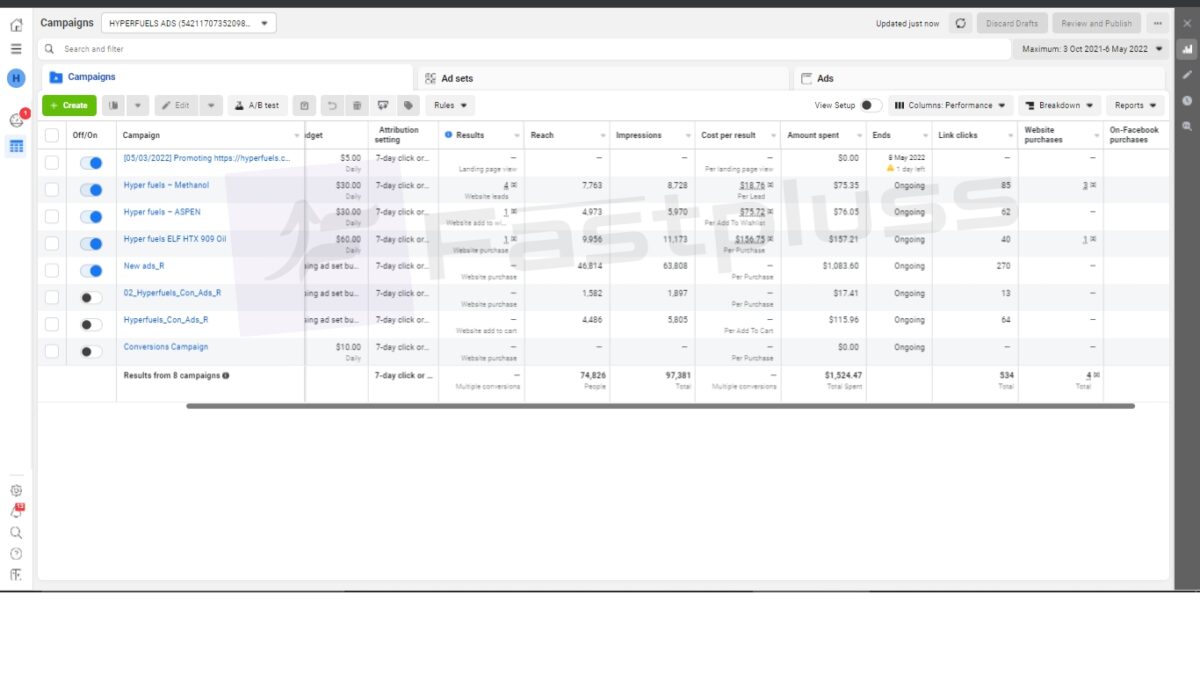The width and height of the screenshot is (1200, 675).
Task: Click the report a problem icon at sidebar bottom
Action: pos(16,575)
